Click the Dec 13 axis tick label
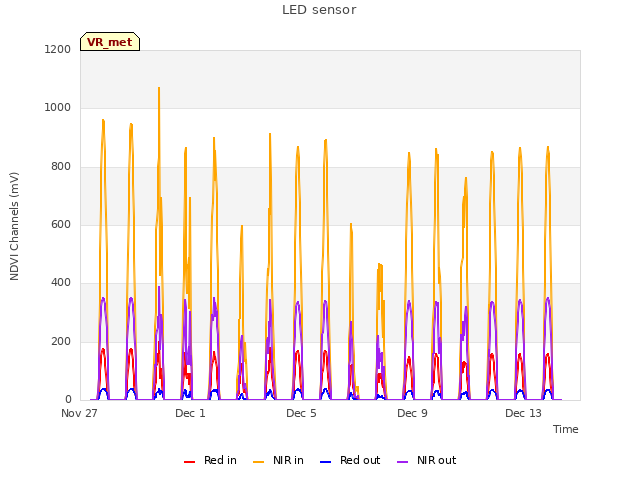The image size is (640, 480). pyautogui.click(x=523, y=413)
